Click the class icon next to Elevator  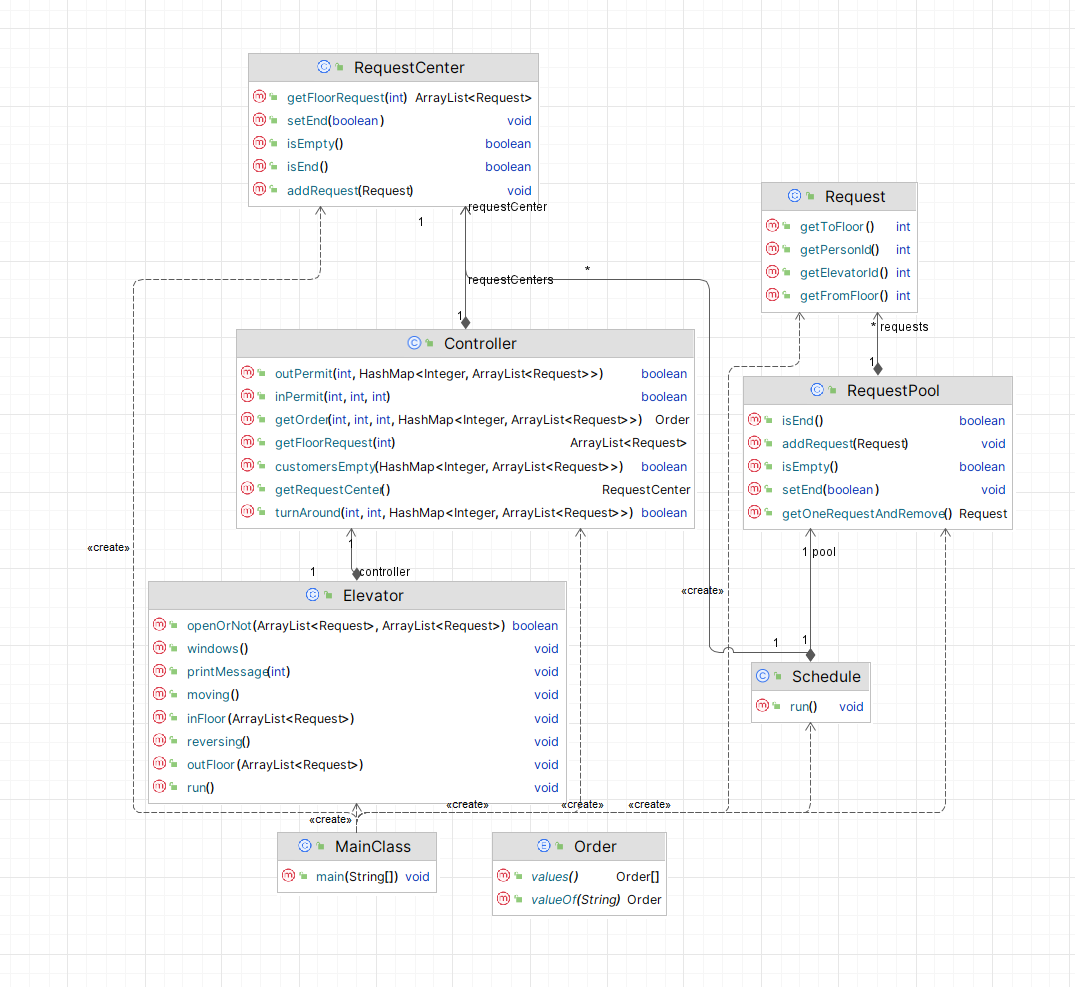click(313, 595)
